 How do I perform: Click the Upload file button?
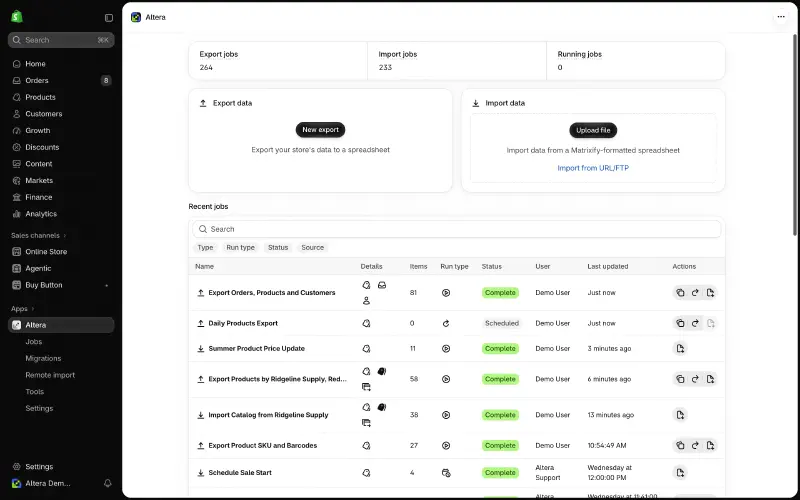click(593, 130)
